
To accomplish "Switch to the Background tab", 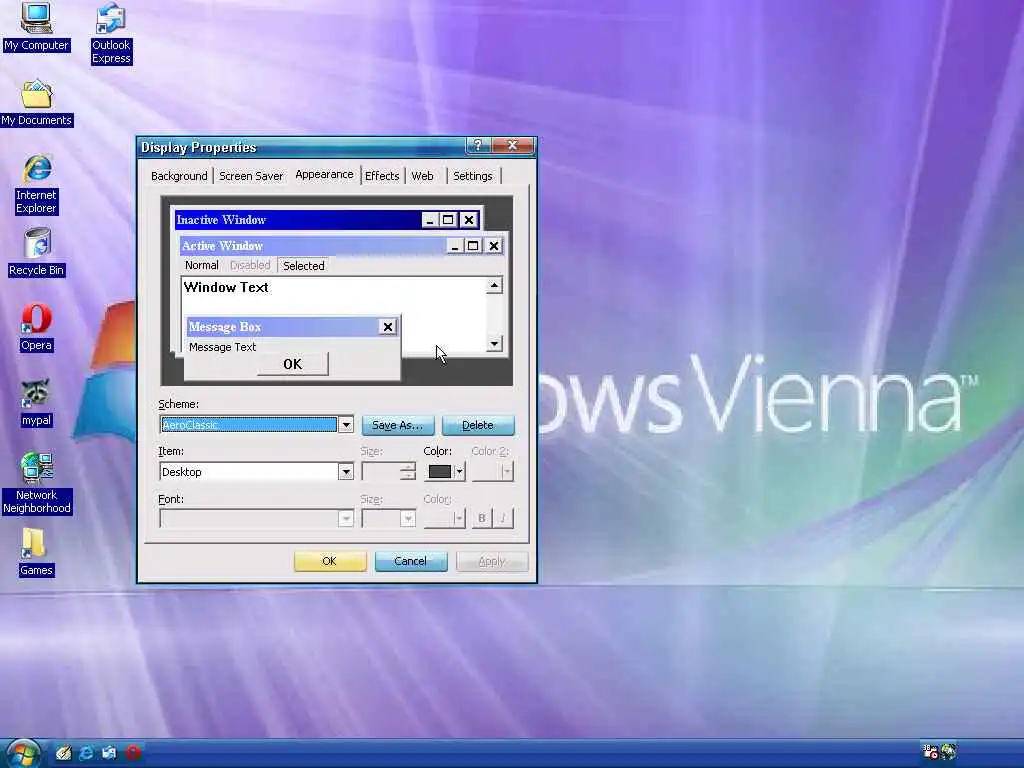I will tap(179, 176).
